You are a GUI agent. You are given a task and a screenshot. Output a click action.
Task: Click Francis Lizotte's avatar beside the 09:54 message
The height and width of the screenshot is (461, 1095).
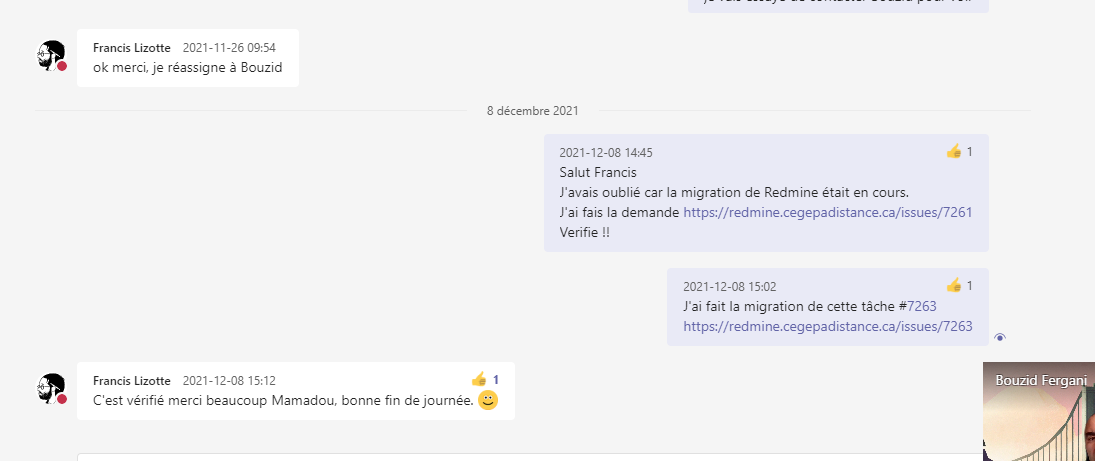click(x=51, y=55)
